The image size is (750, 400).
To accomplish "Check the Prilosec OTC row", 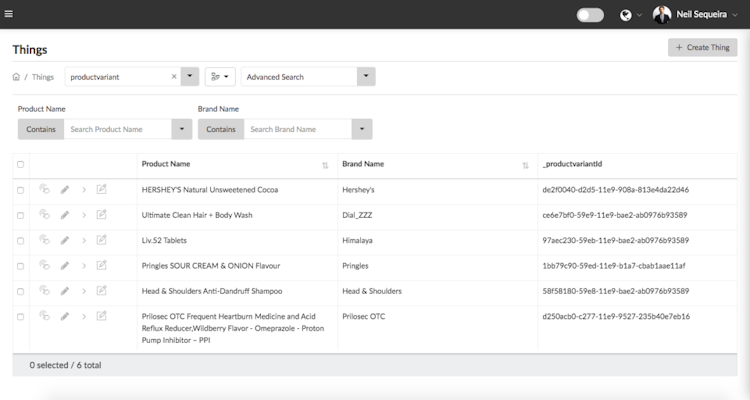I will [x=21, y=317].
